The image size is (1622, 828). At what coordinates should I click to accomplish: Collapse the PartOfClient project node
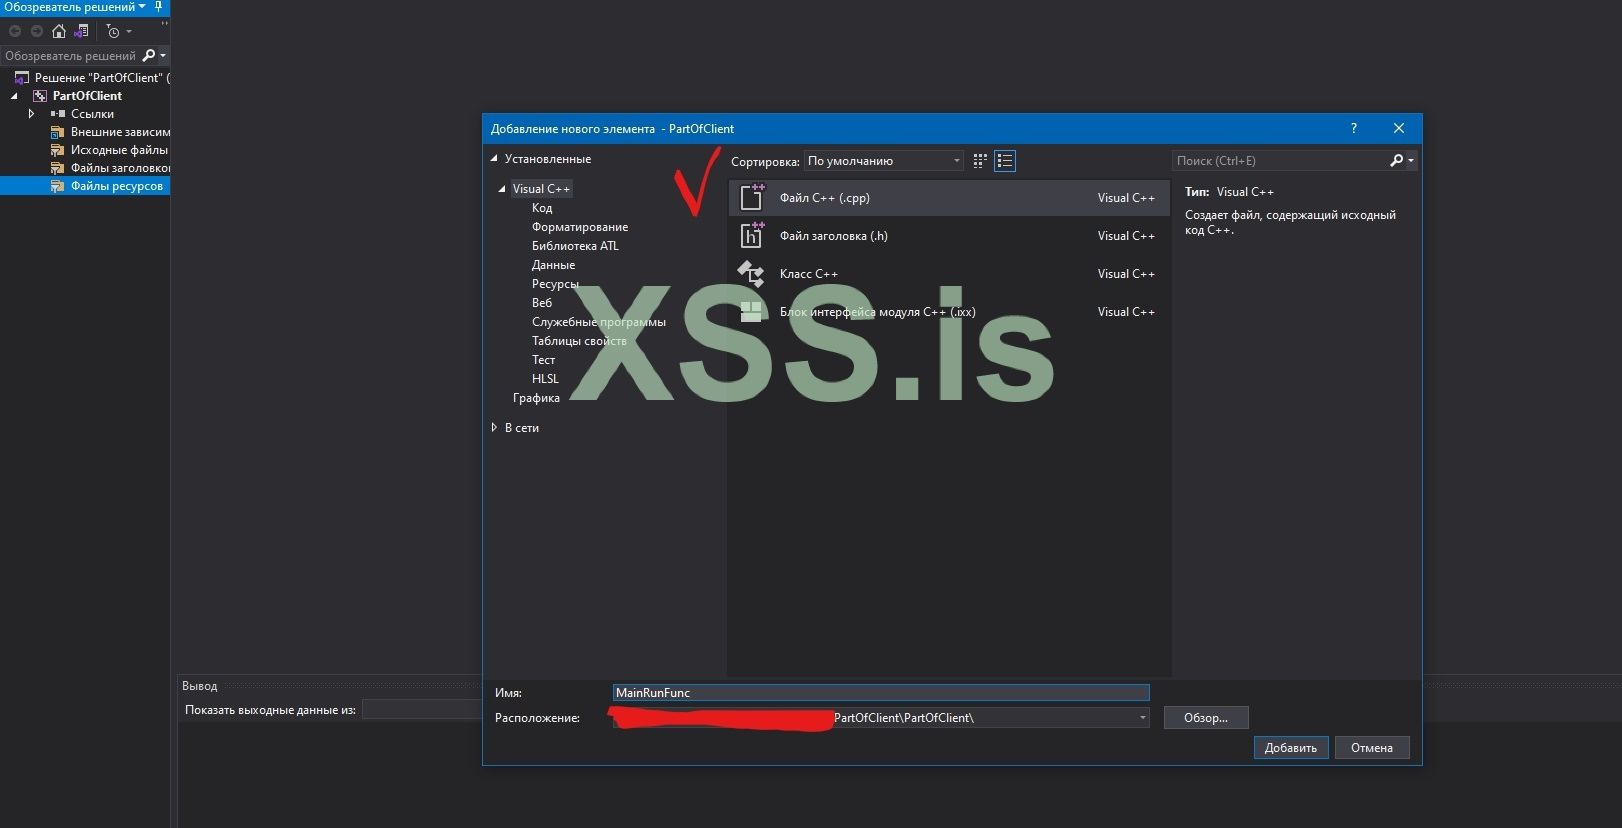point(14,96)
